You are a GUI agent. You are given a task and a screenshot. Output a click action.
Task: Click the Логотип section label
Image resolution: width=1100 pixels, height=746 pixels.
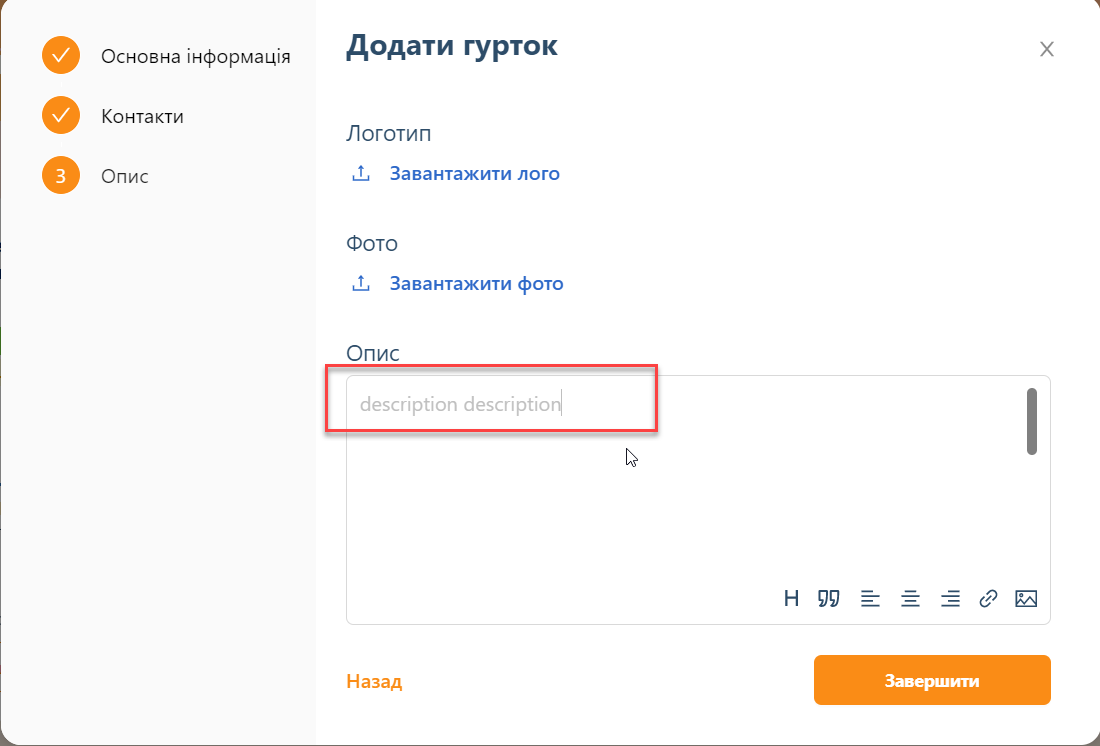389,133
